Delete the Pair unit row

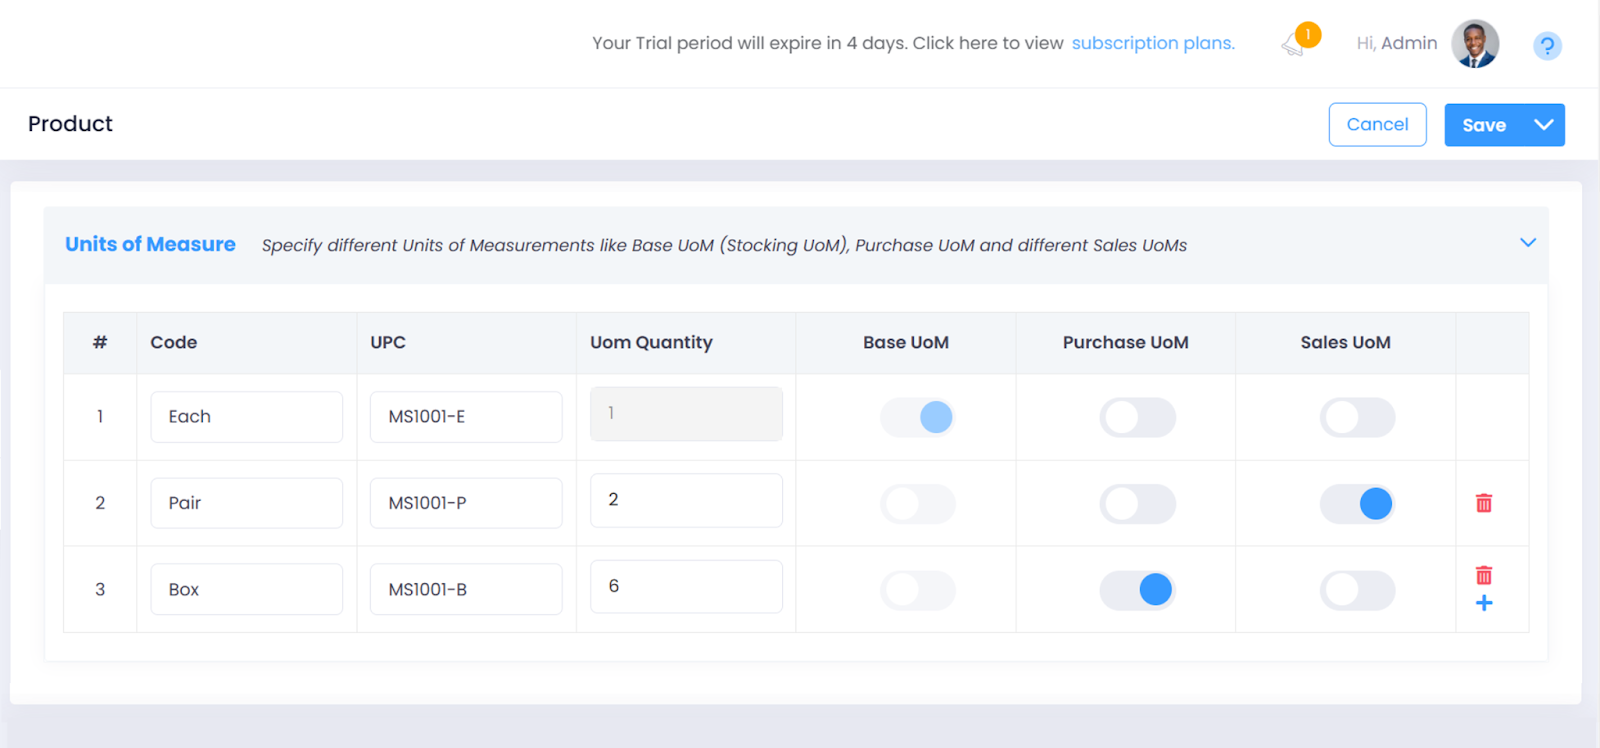click(x=1484, y=503)
